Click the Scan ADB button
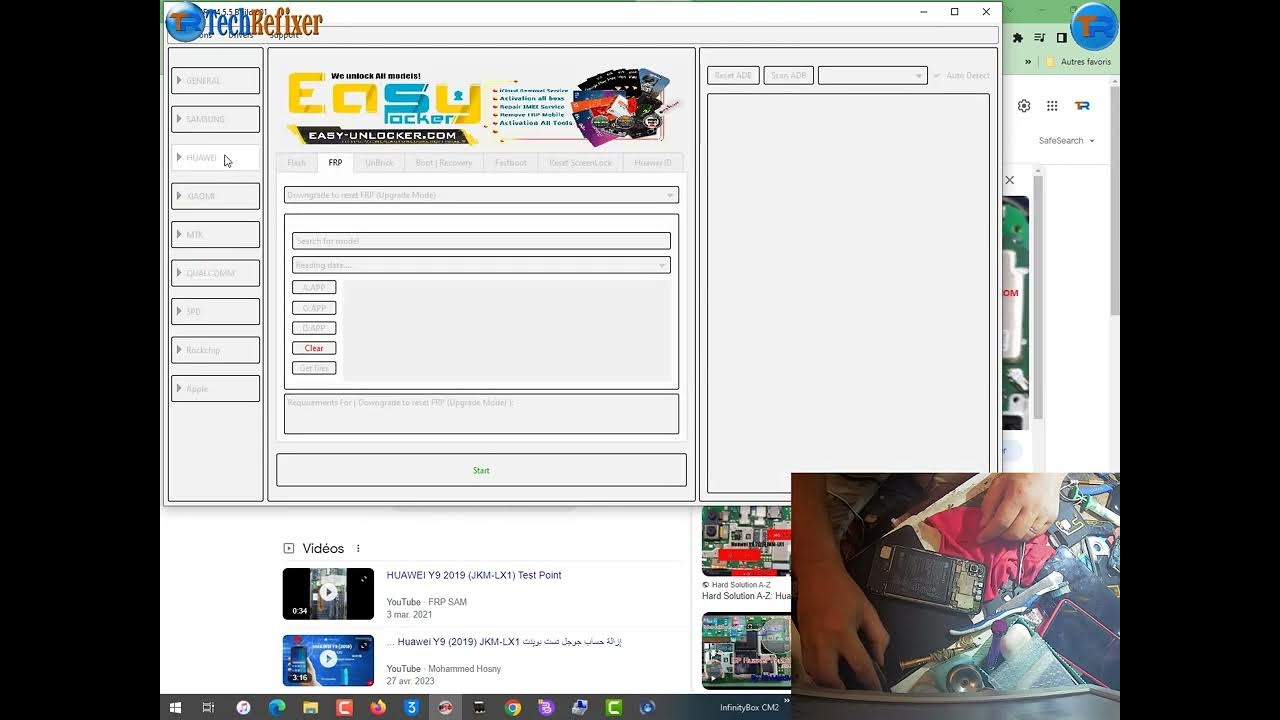This screenshot has width=1280, height=720. (788, 76)
